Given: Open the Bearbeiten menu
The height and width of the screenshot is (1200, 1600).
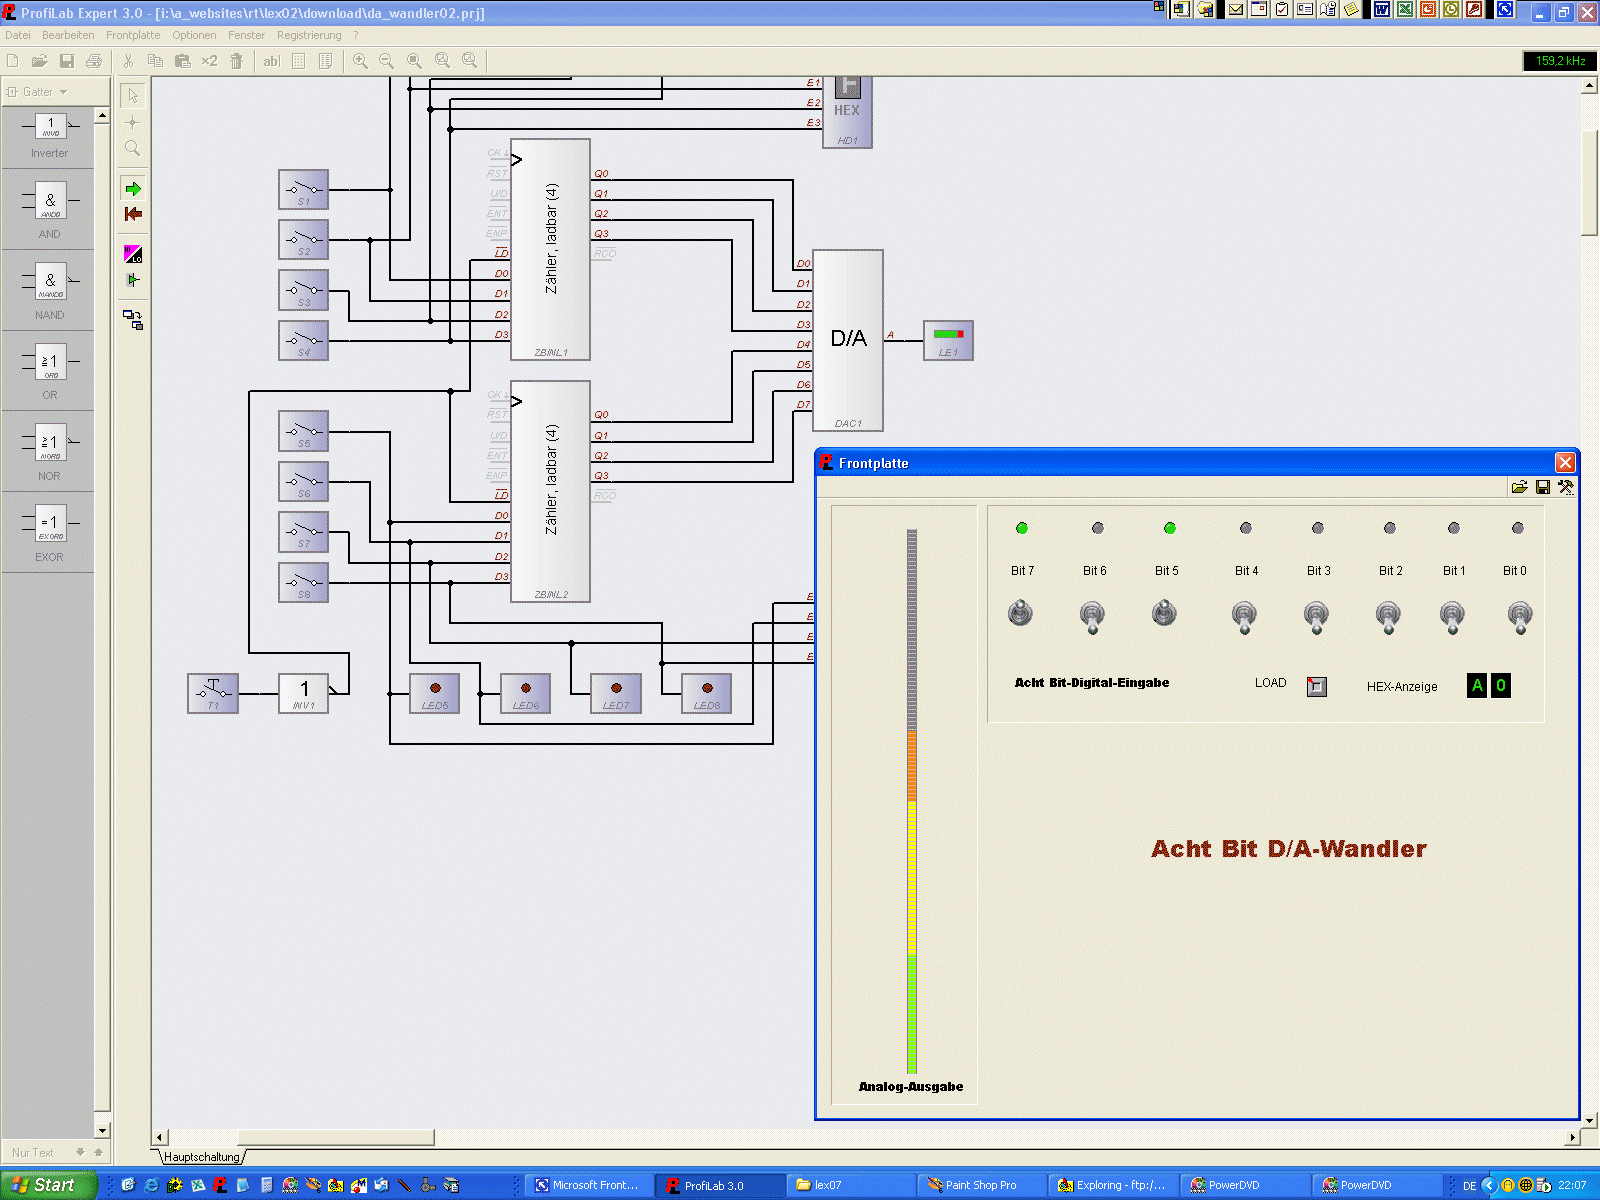Looking at the screenshot, I should (68, 35).
